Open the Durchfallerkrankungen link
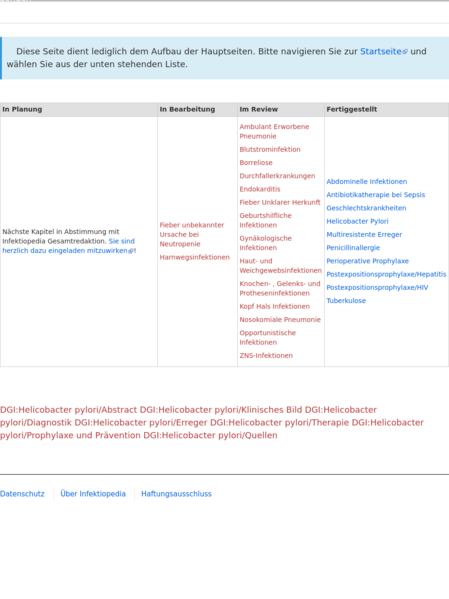 tap(277, 176)
